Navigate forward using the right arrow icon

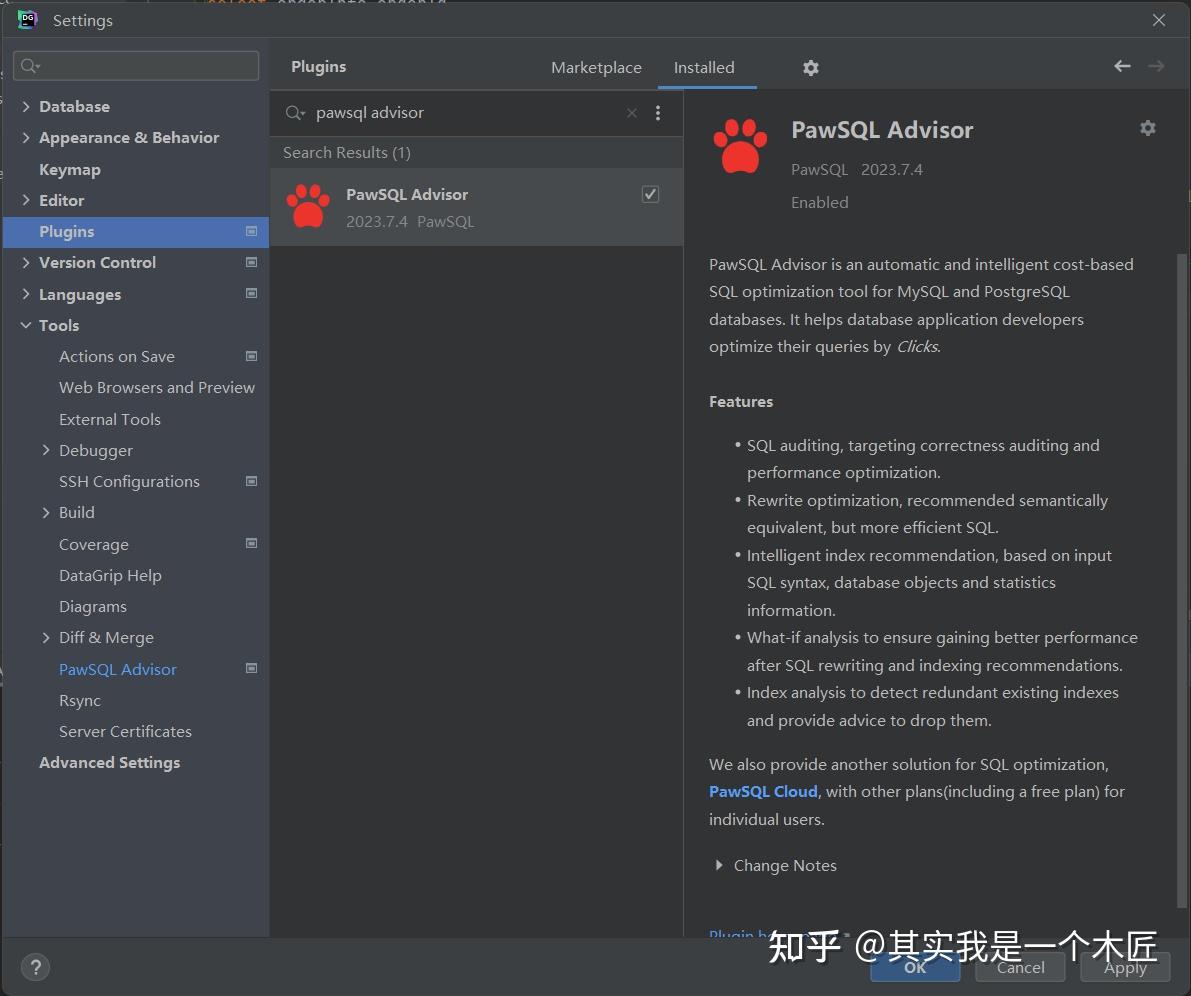coord(1157,65)
